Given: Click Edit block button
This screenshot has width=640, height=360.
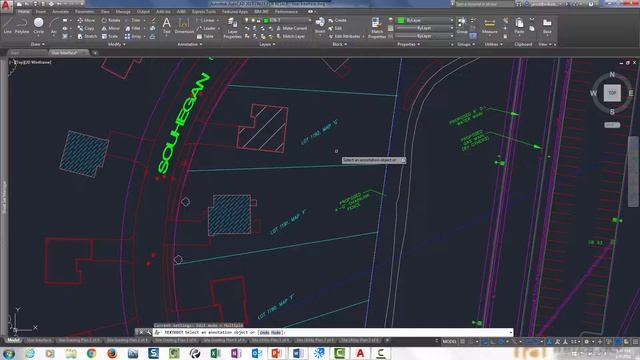Looking at the screenshot, I should coord(335,28).
